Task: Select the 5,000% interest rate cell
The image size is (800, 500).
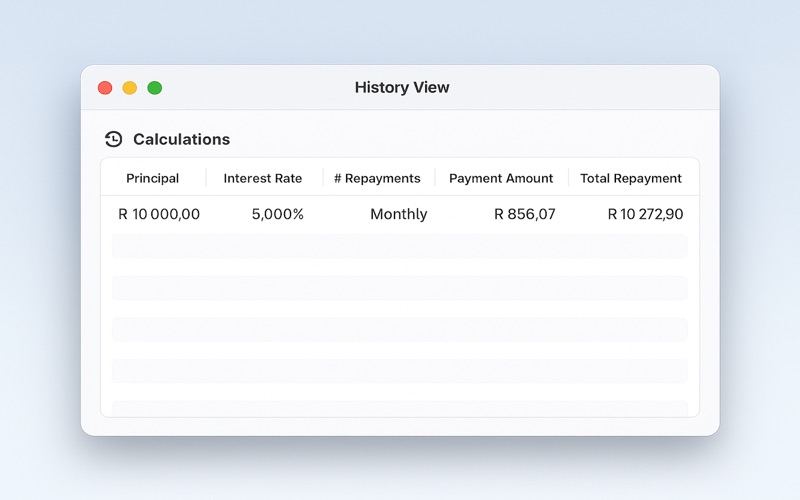Action: pyautogui.click(x=278, y=214)
